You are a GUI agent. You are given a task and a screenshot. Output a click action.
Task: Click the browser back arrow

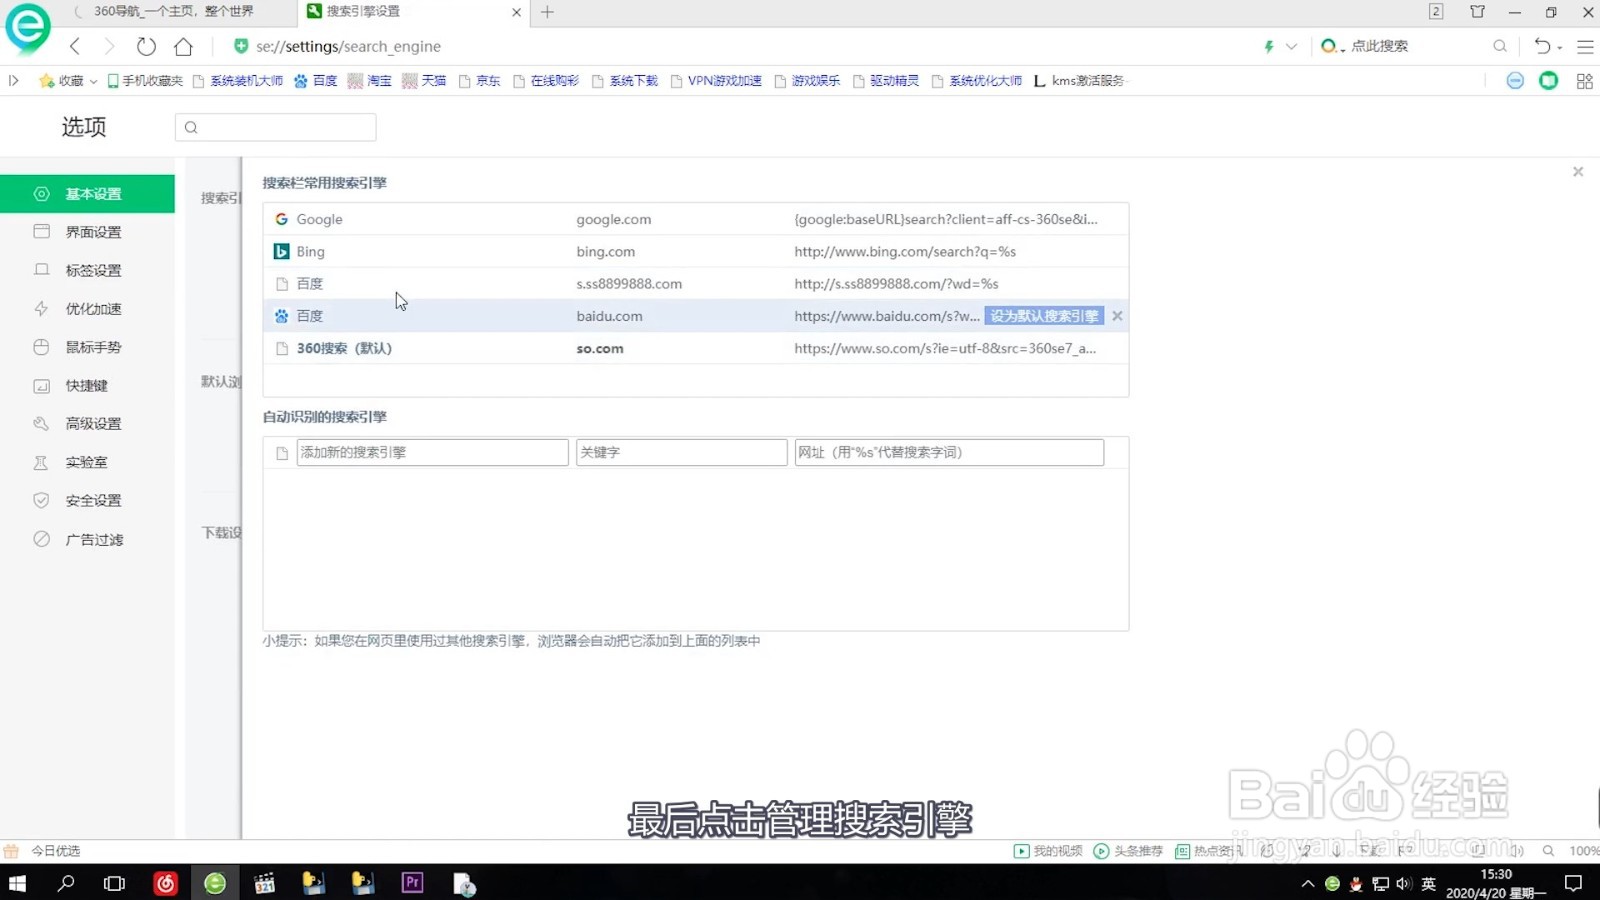75,46
